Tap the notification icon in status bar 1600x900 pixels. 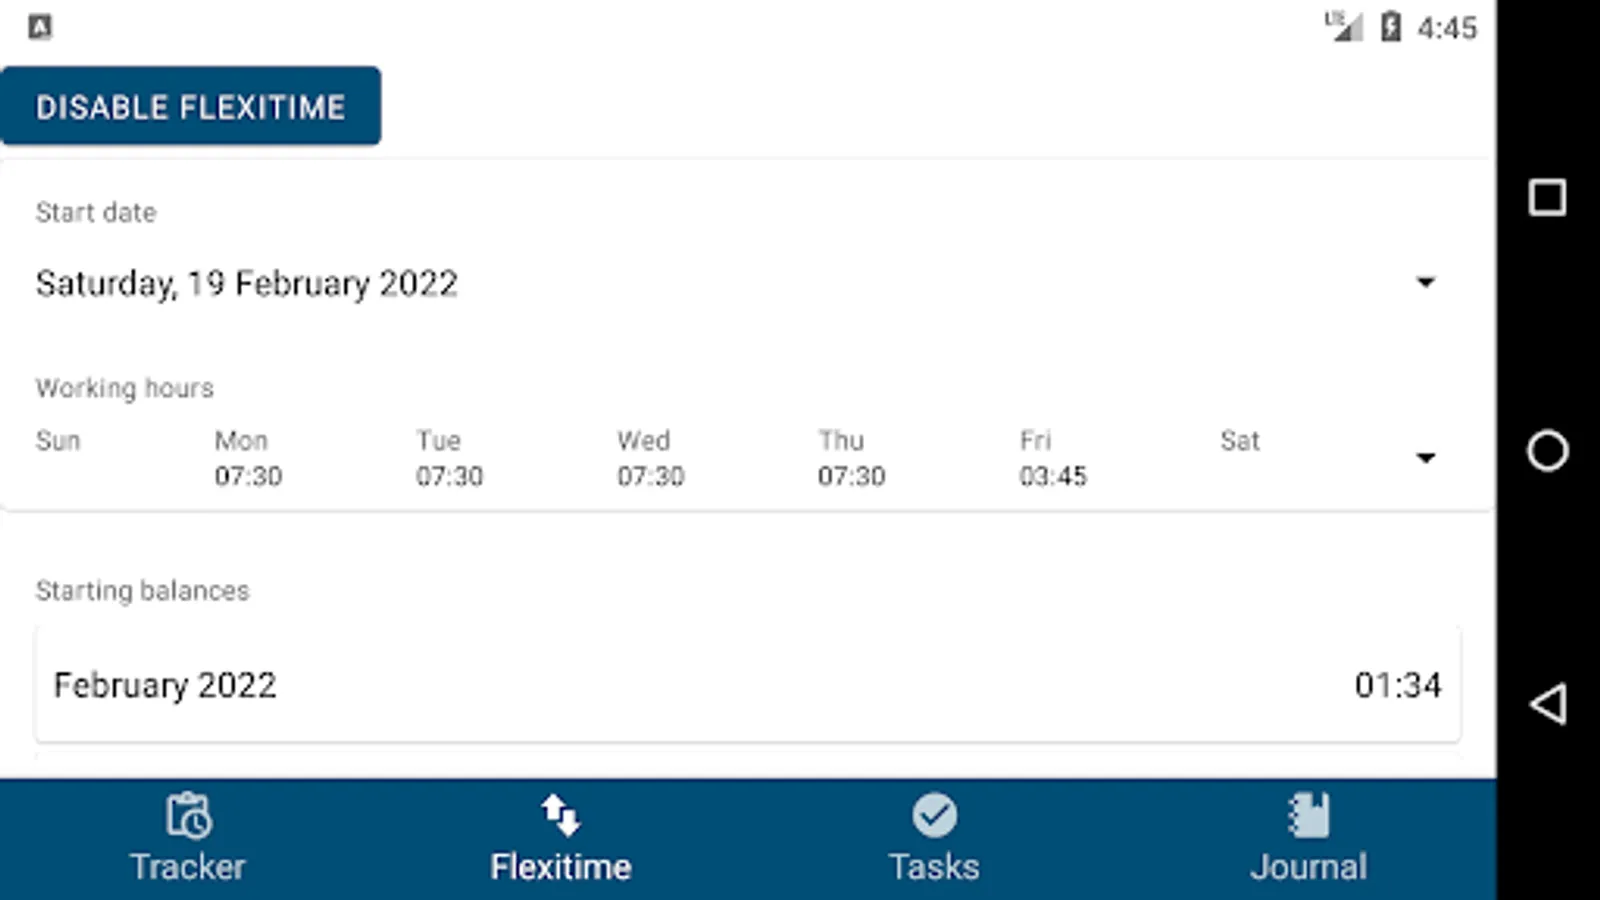40,27
